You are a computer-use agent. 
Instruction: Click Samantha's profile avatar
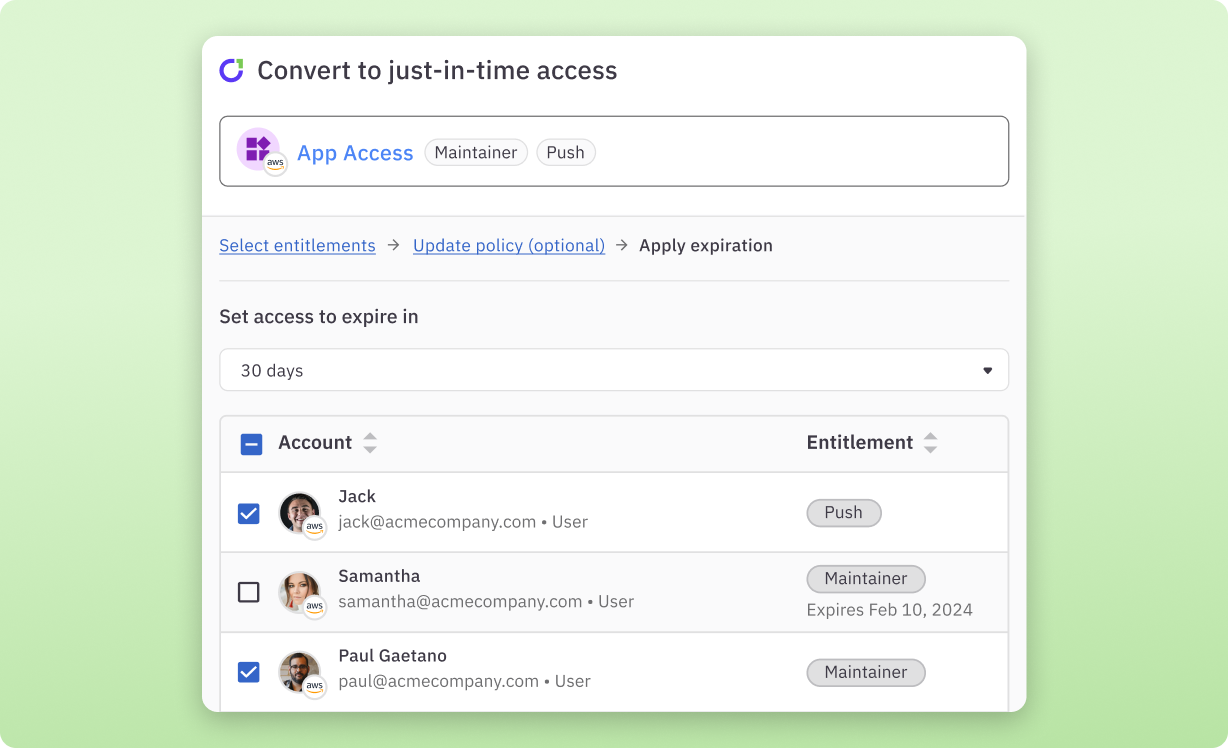pyautogui.click(x=299, y=591)
